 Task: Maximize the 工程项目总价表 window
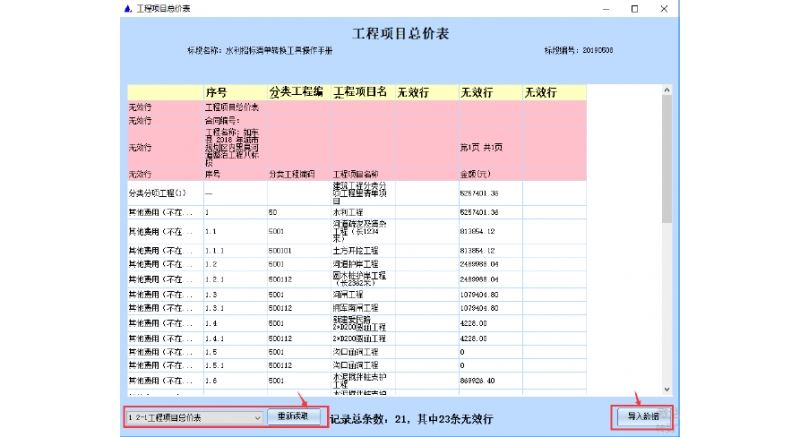635,9
